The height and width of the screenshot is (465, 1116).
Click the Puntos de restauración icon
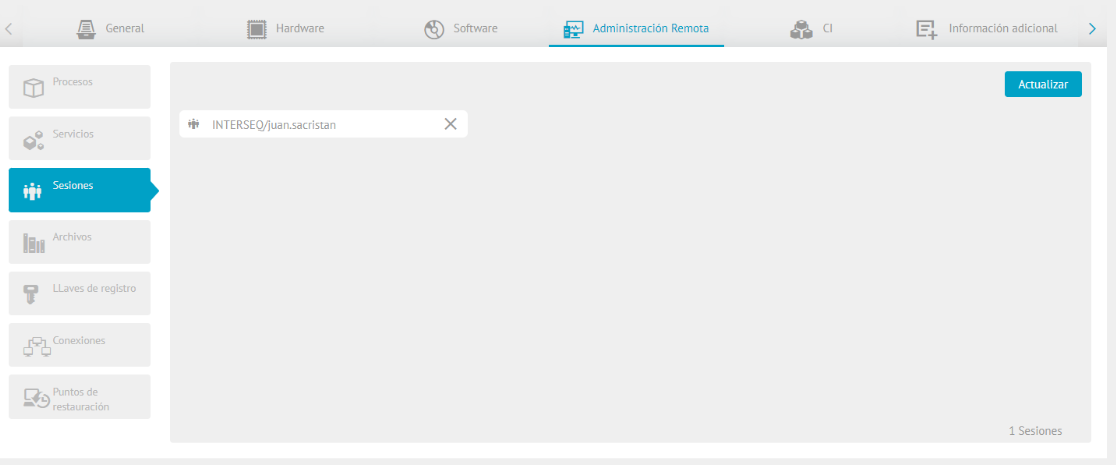[x=36, y=398]
